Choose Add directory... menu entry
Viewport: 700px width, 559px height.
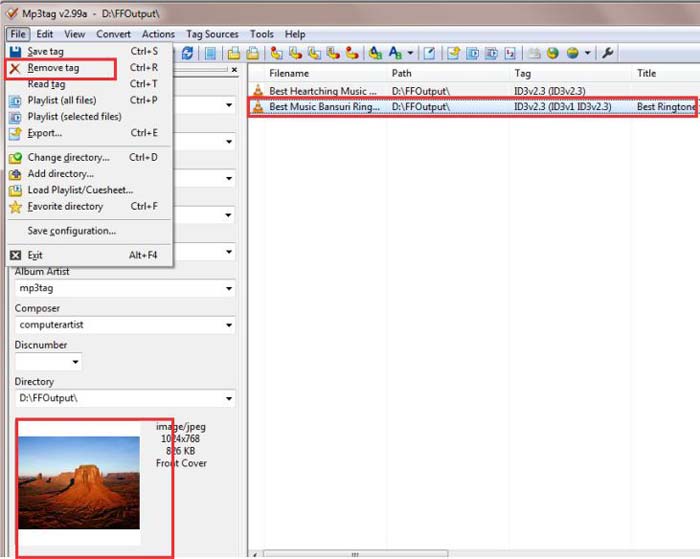click(x=89, y=174)
